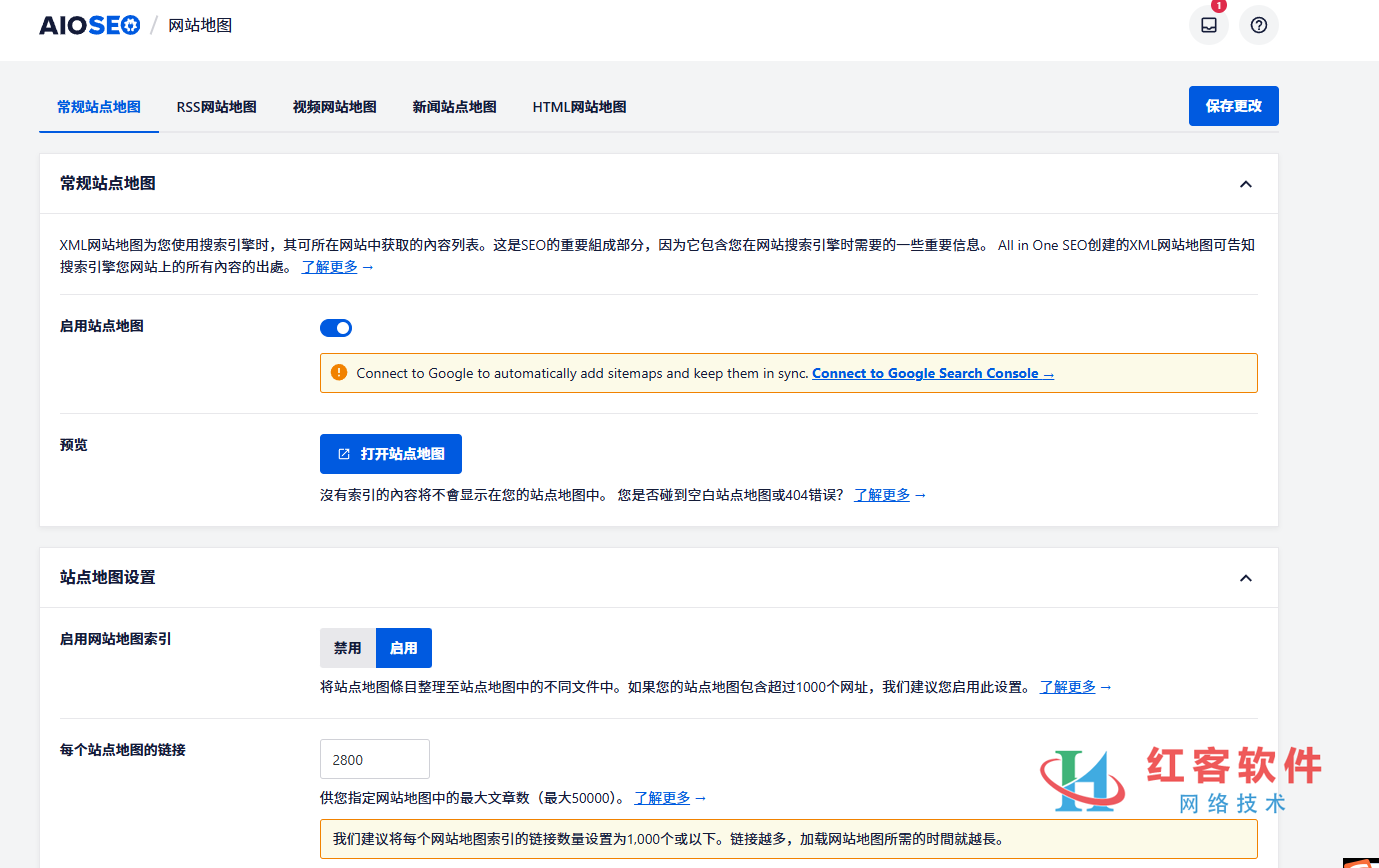Click the 站点地图设置 section heading

click(x=108, y=578)
